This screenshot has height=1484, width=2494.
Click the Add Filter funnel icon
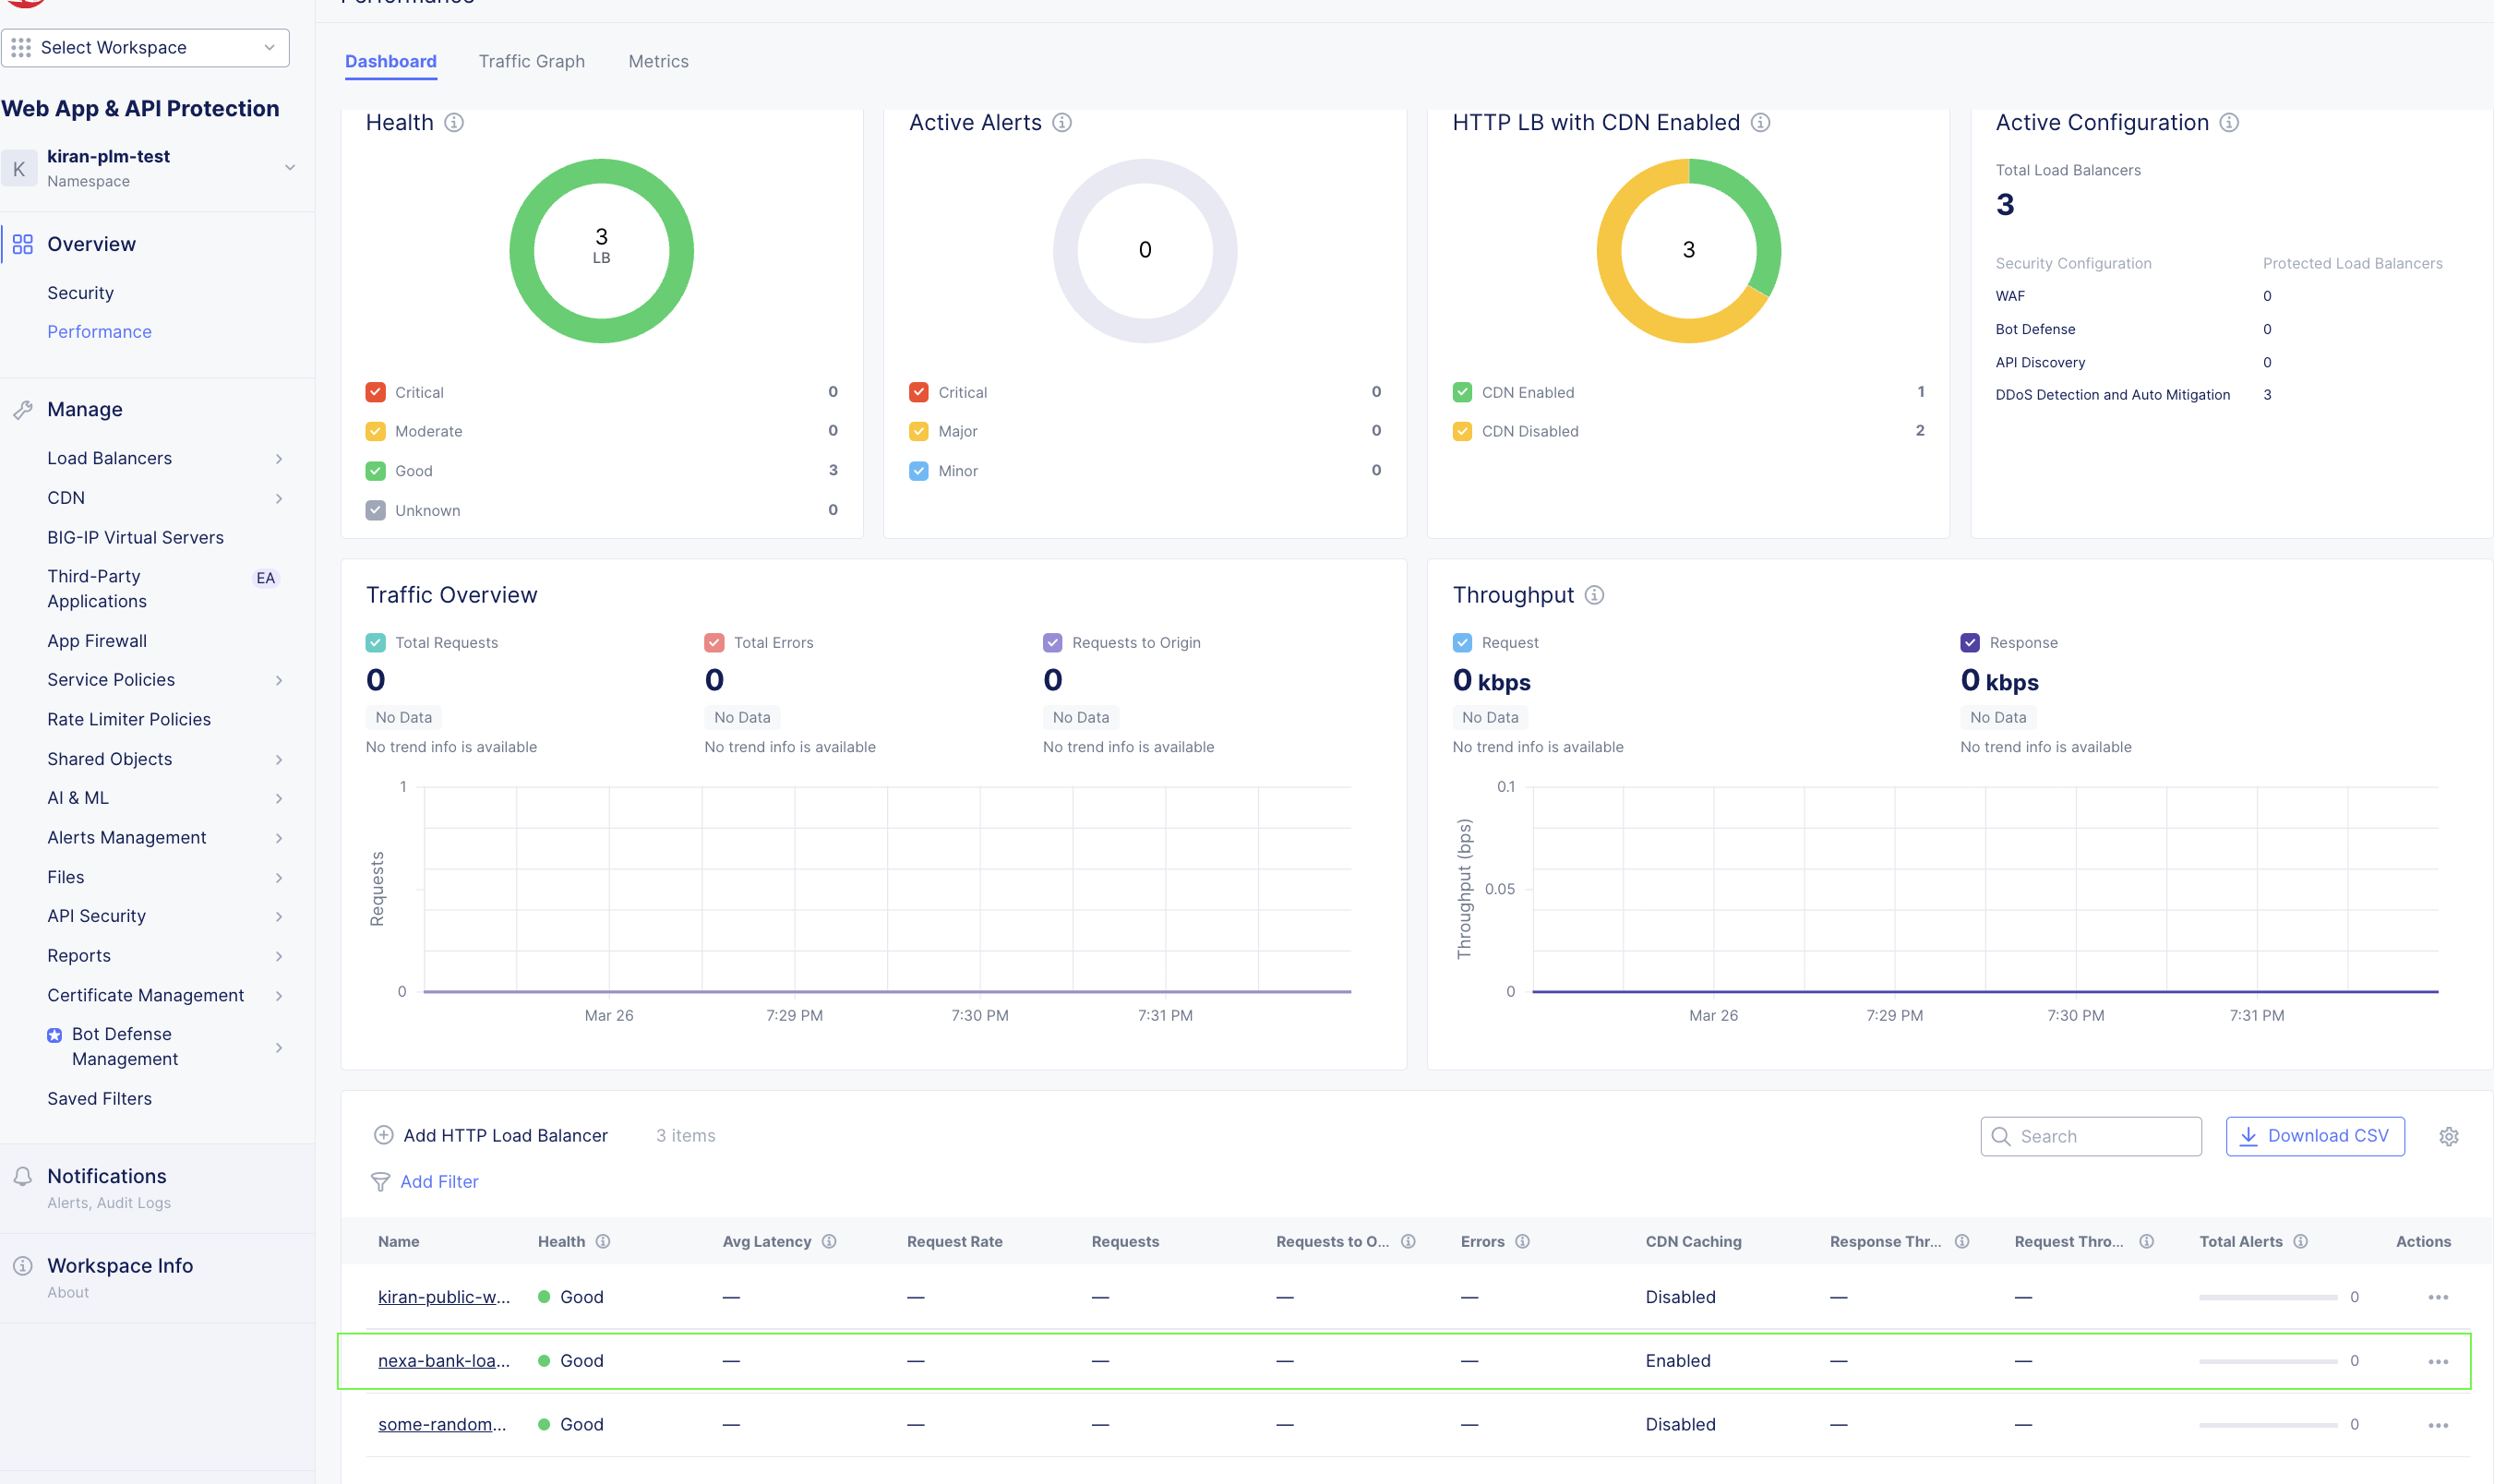pos(381,1182)
